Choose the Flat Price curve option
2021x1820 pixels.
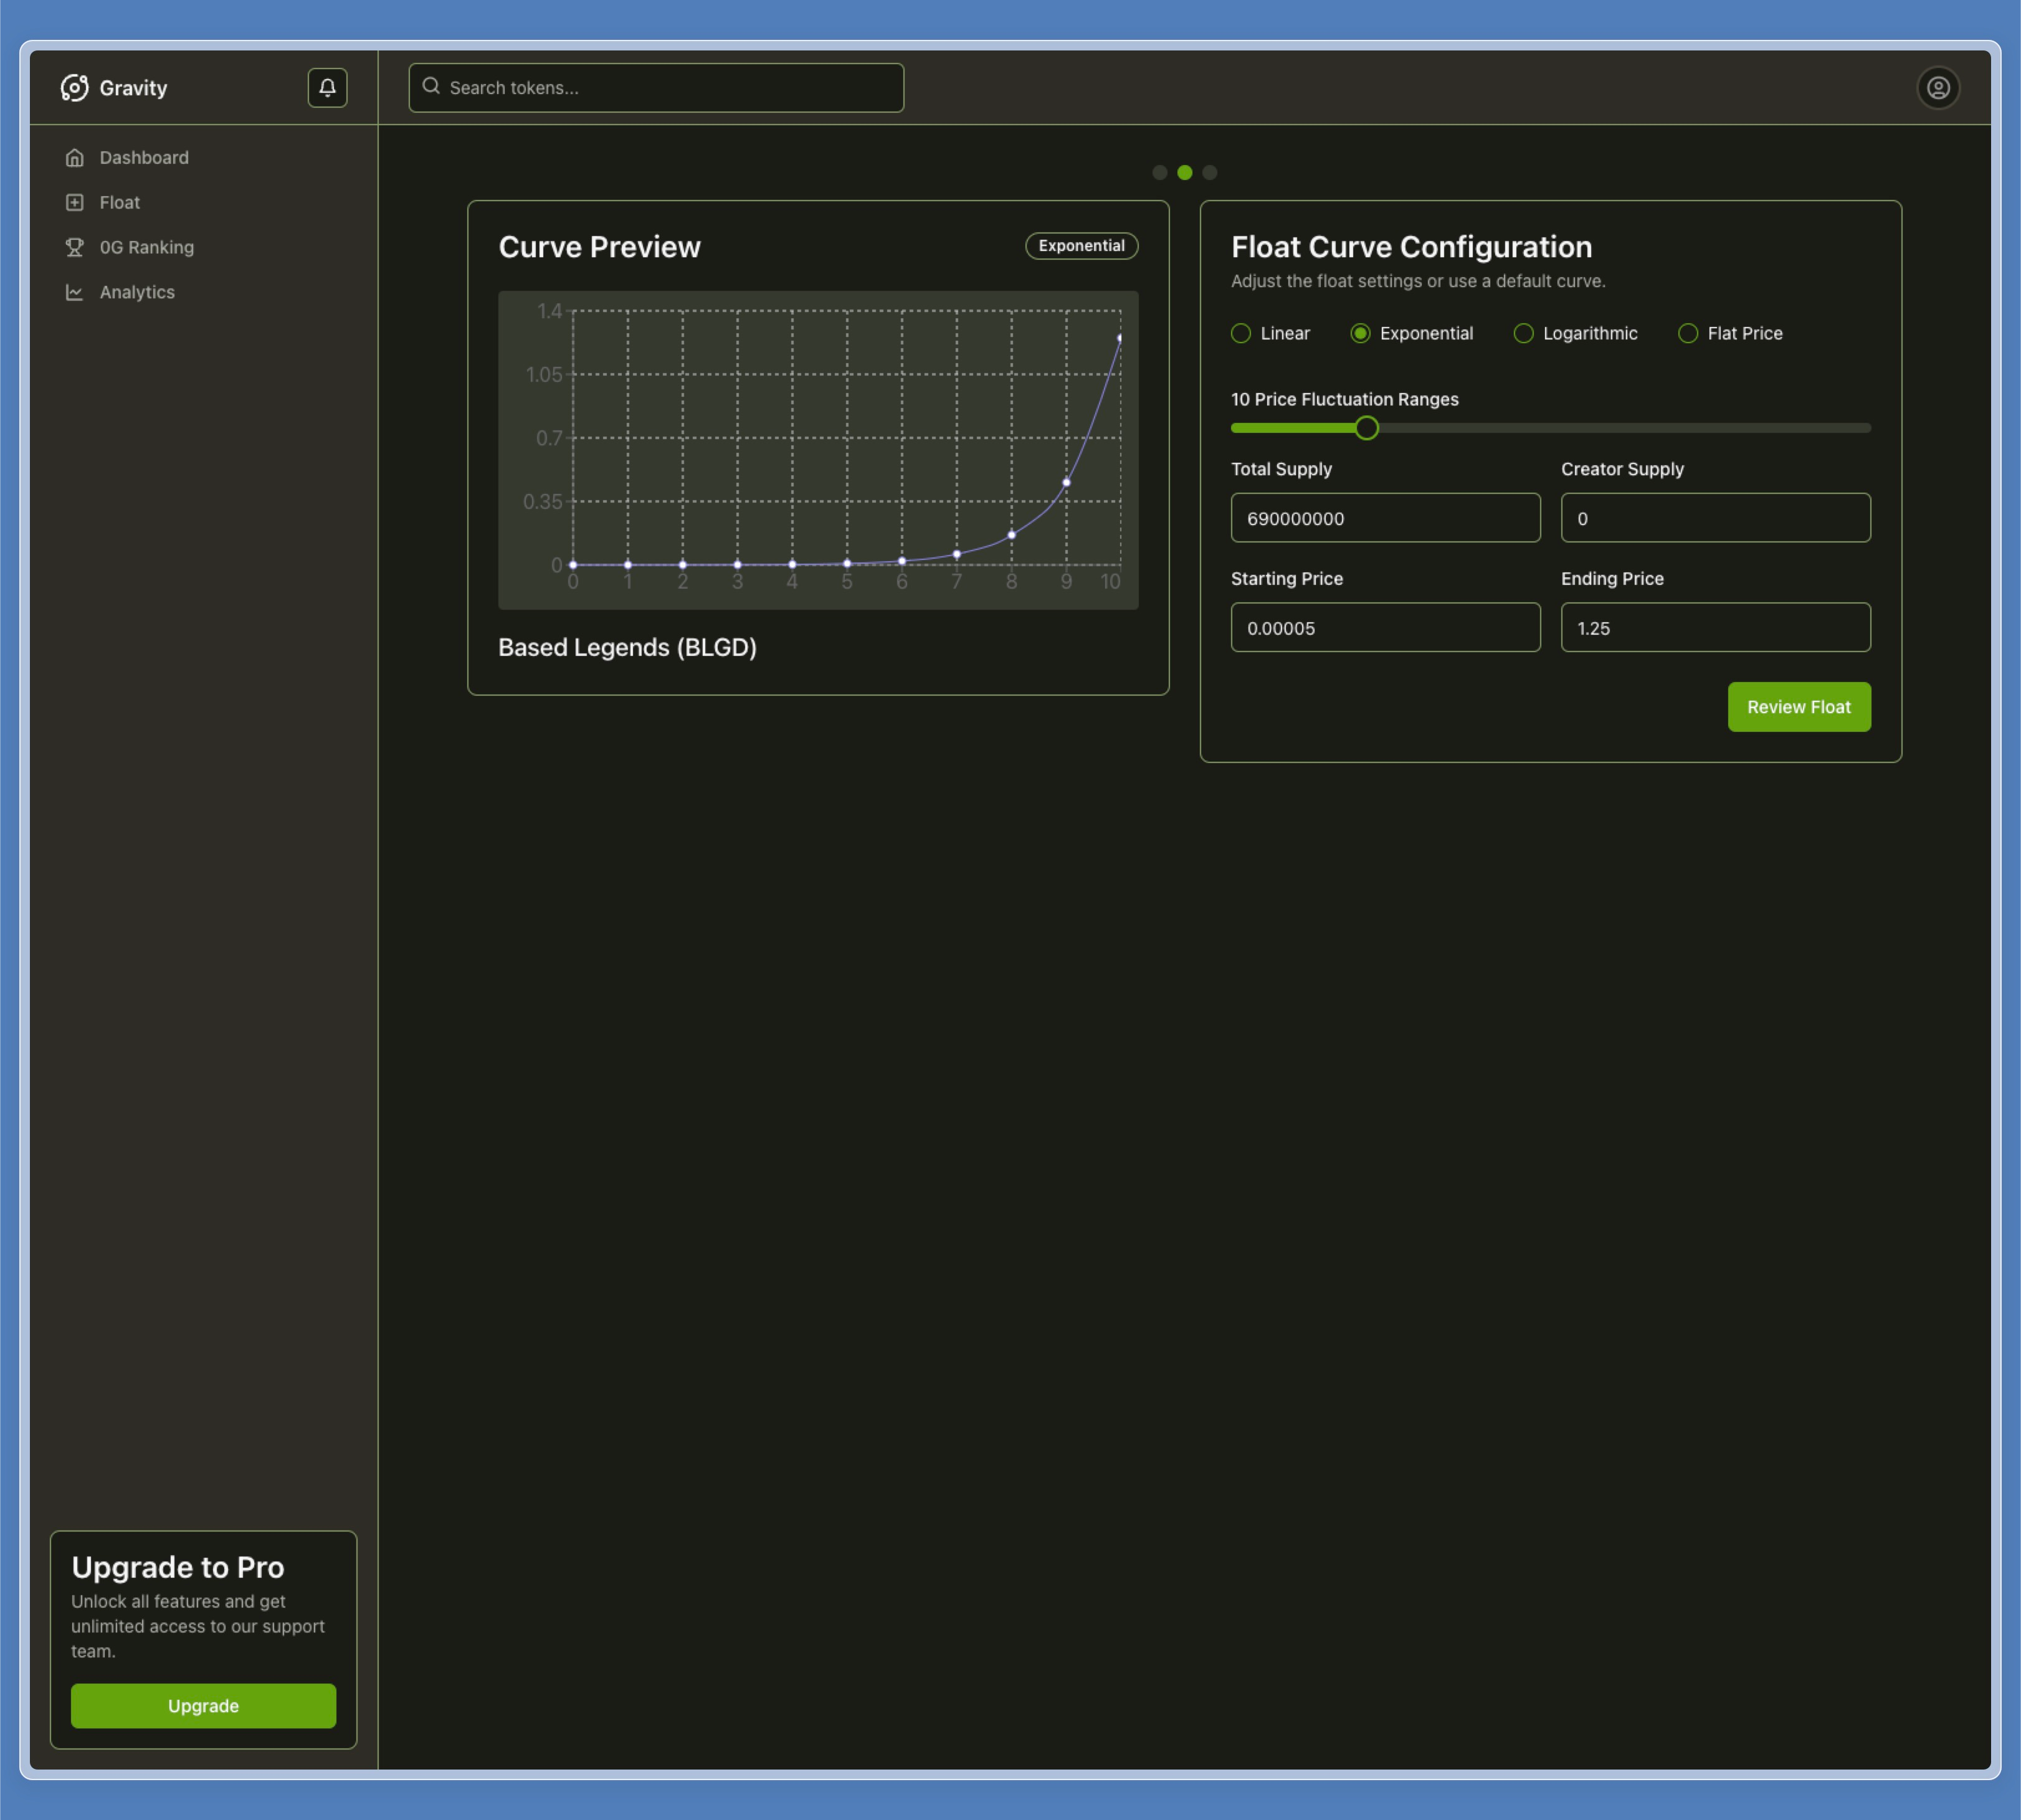(x=1688, y=334)
